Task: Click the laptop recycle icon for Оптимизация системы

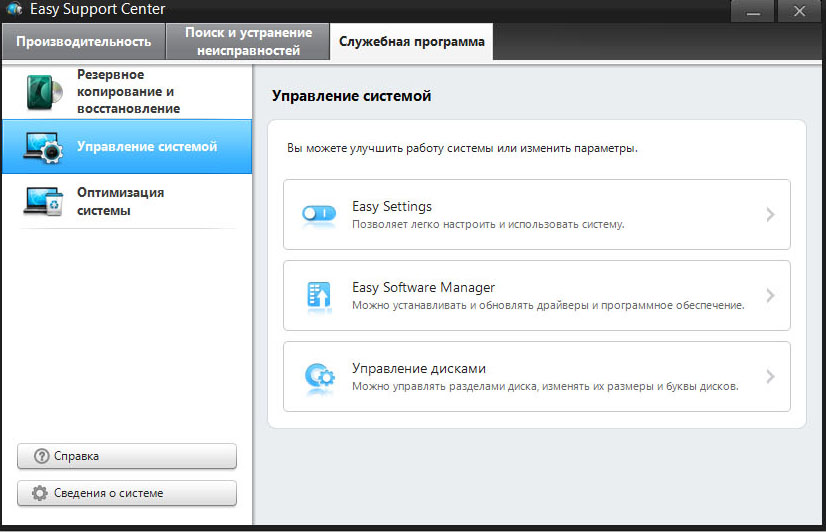Action: tap(43, 201)
